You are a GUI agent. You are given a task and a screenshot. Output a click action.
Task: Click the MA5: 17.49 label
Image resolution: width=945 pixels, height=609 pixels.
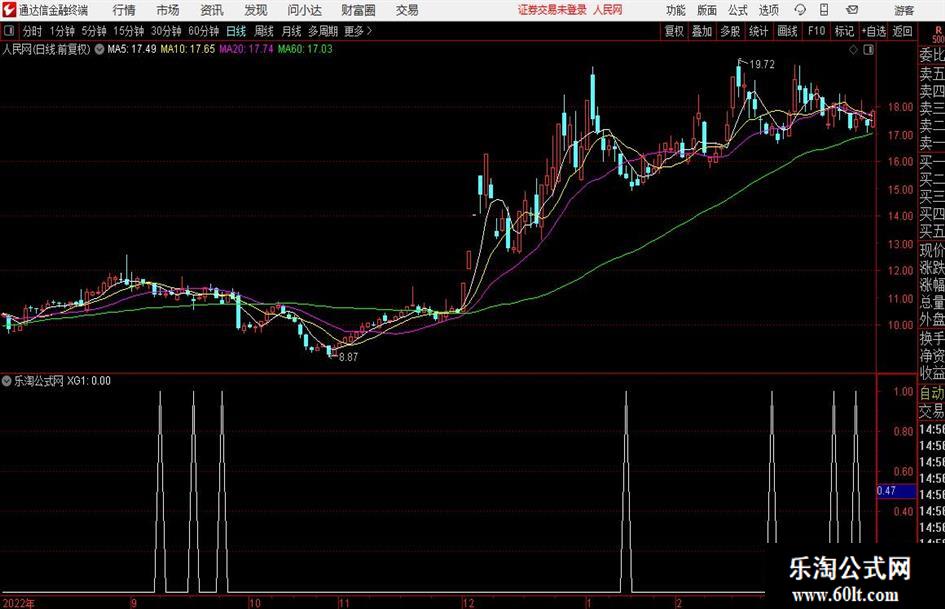(132, 49)
